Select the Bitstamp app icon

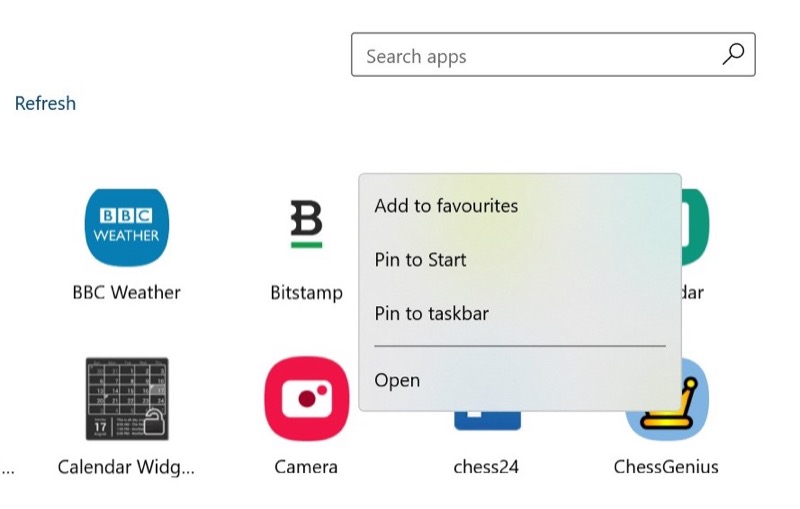coord(306,224)
